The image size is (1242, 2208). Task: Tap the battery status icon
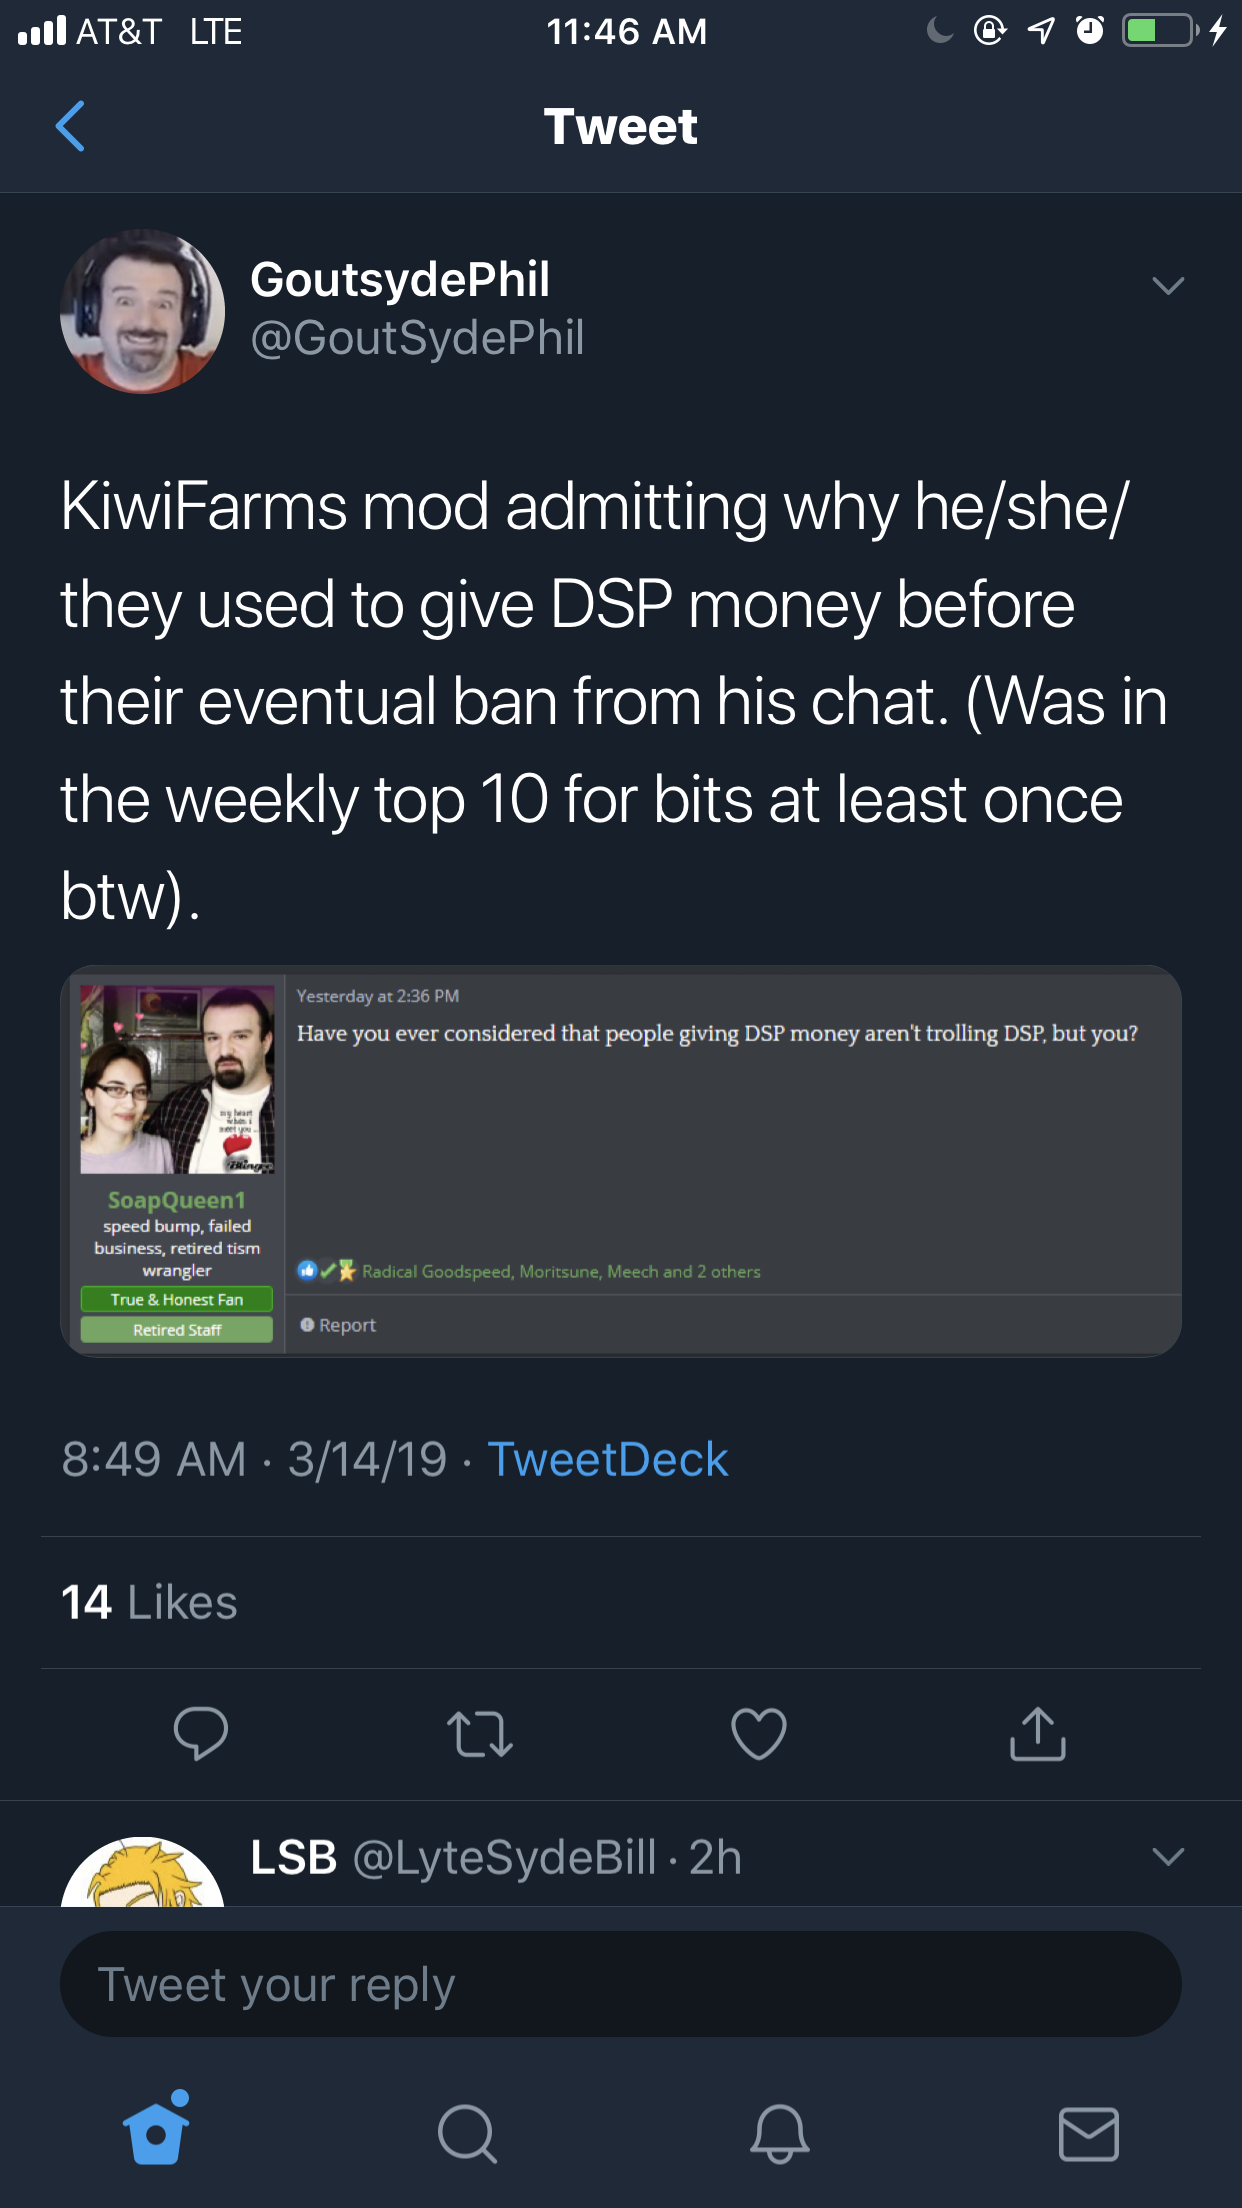[1160, 31]
